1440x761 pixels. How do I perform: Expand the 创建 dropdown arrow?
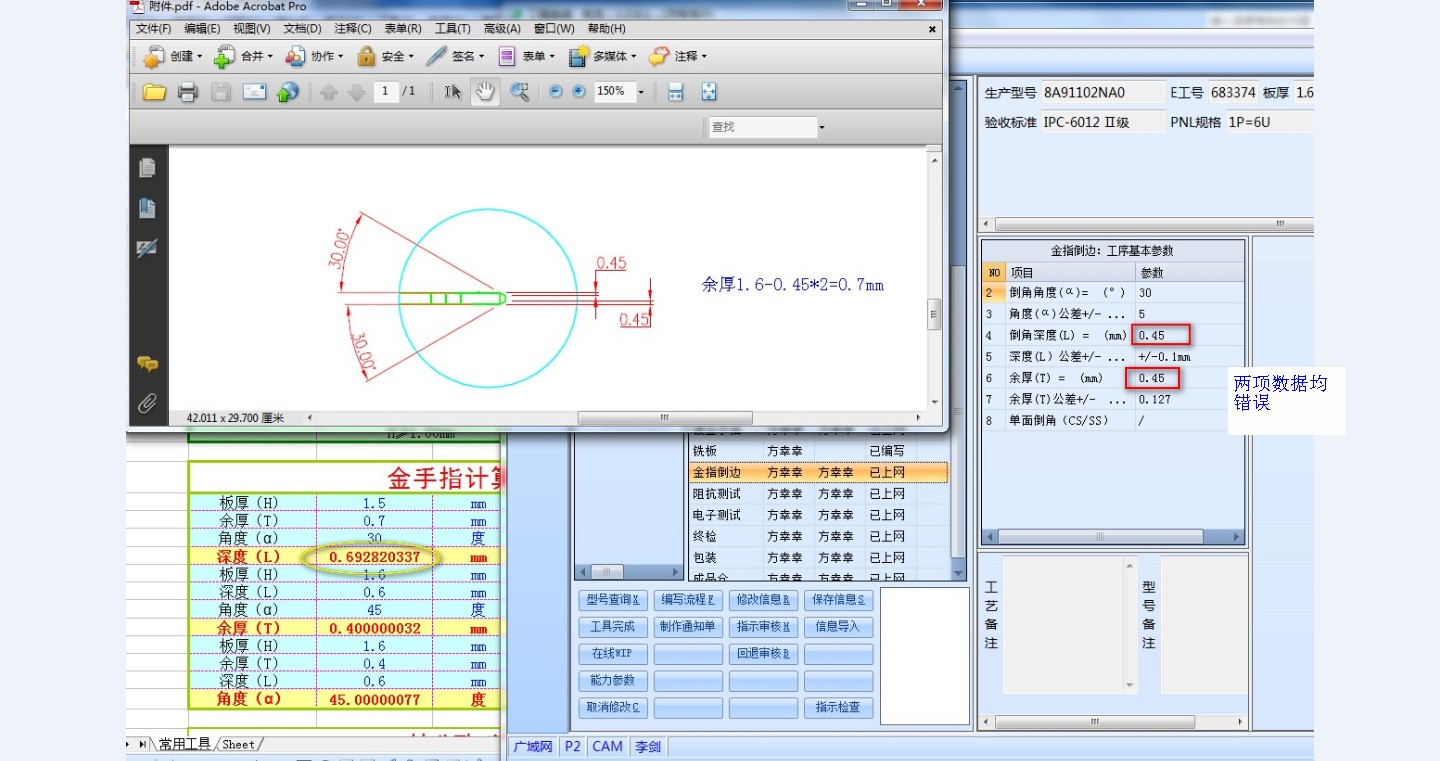[x=200, y=57]
